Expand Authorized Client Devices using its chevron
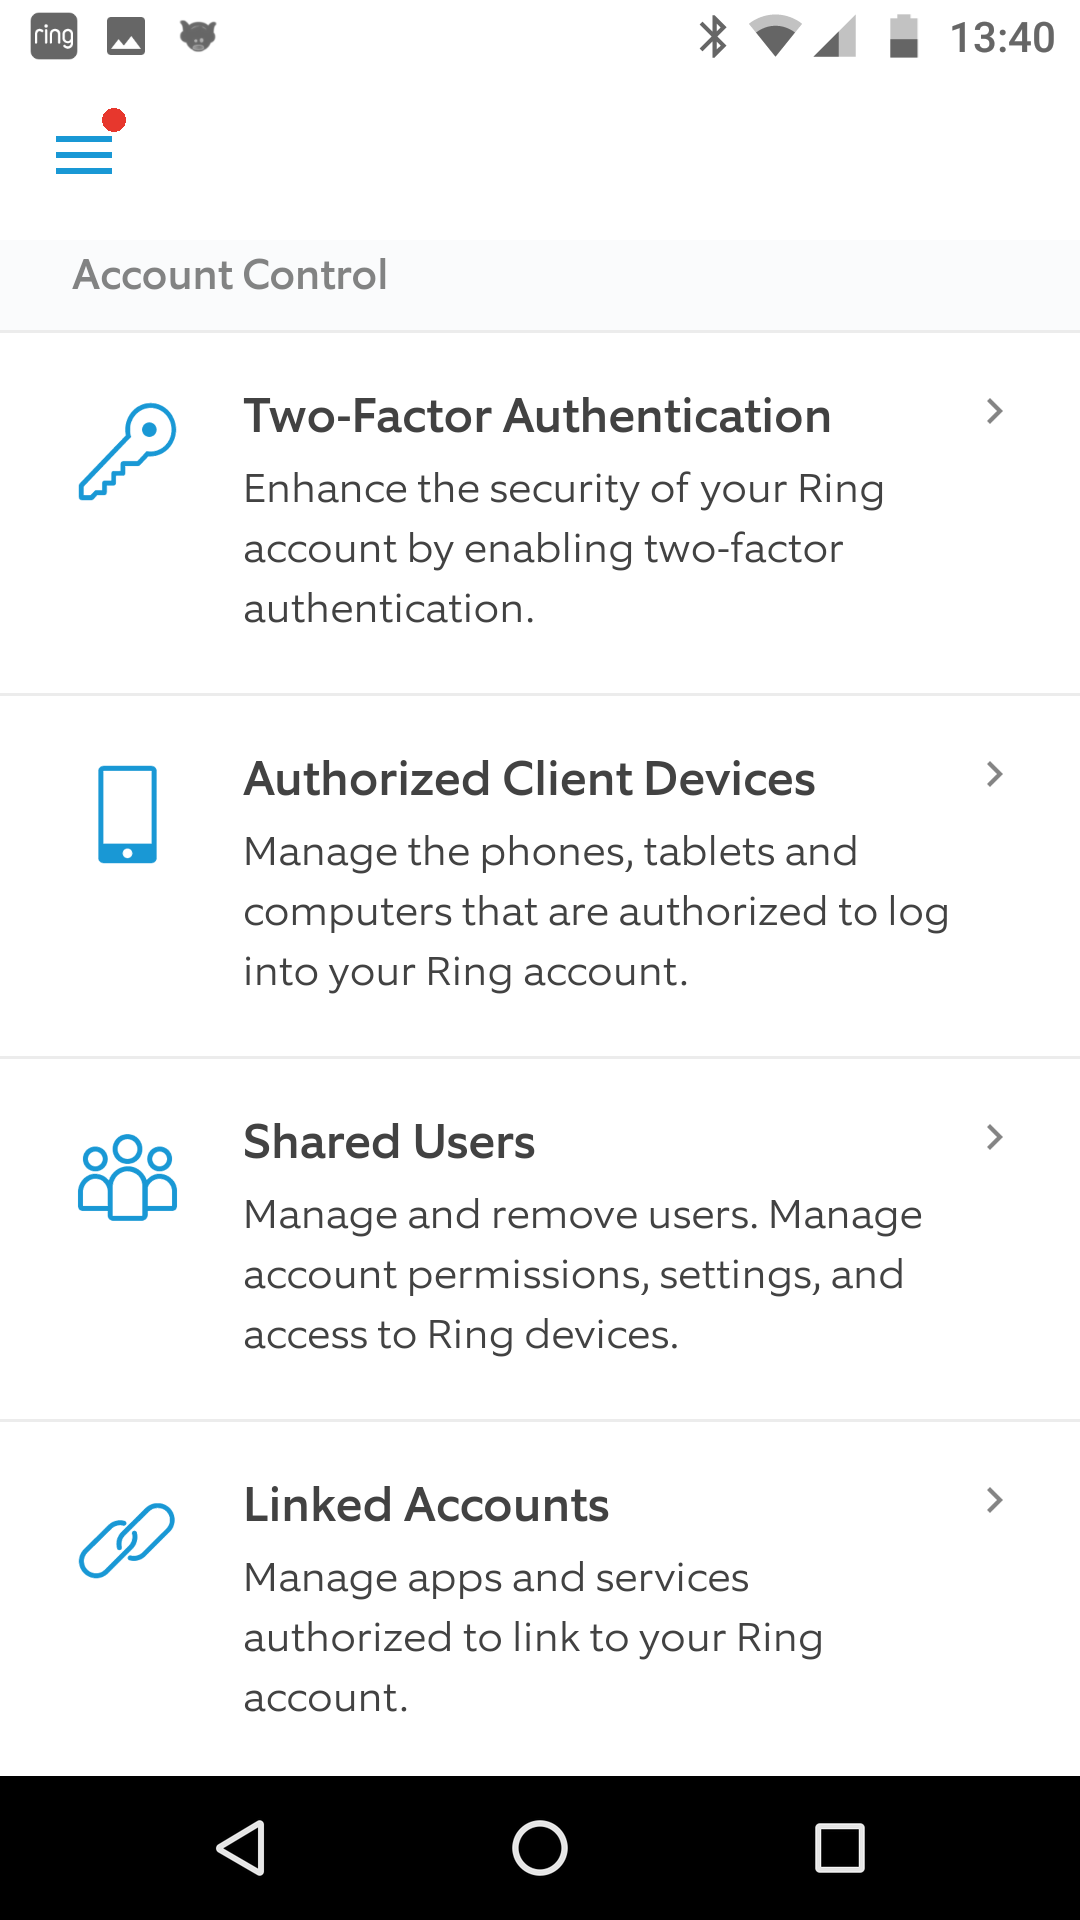The image size is (1080, 1920). pyautogui.click(x=994, y=775)
